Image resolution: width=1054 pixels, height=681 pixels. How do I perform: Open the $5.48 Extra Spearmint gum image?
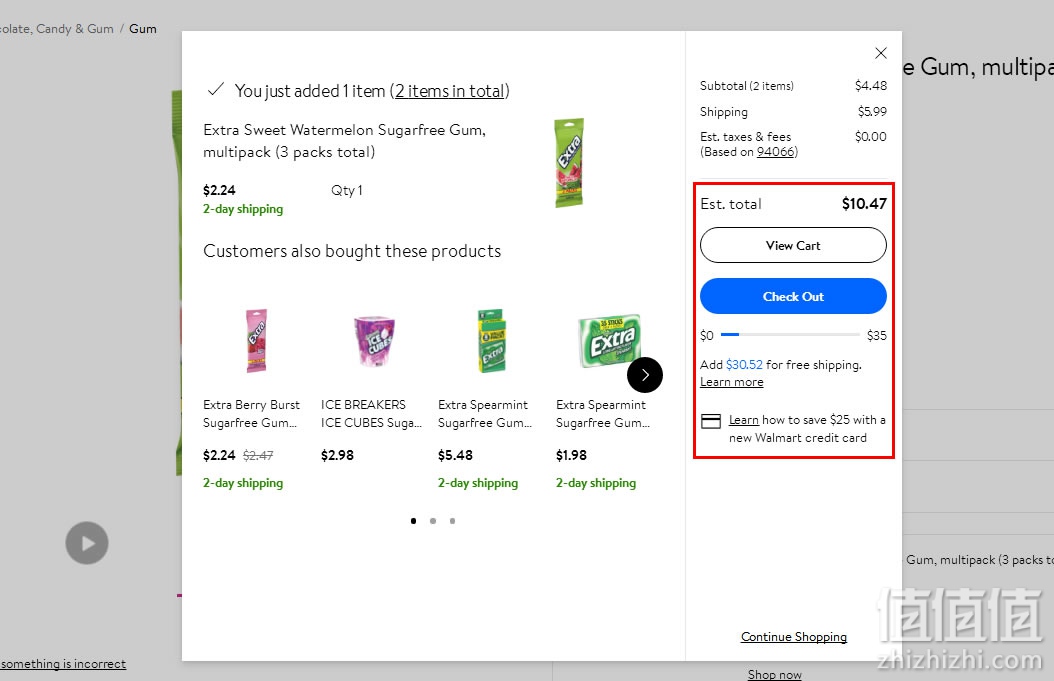(491, 341)
